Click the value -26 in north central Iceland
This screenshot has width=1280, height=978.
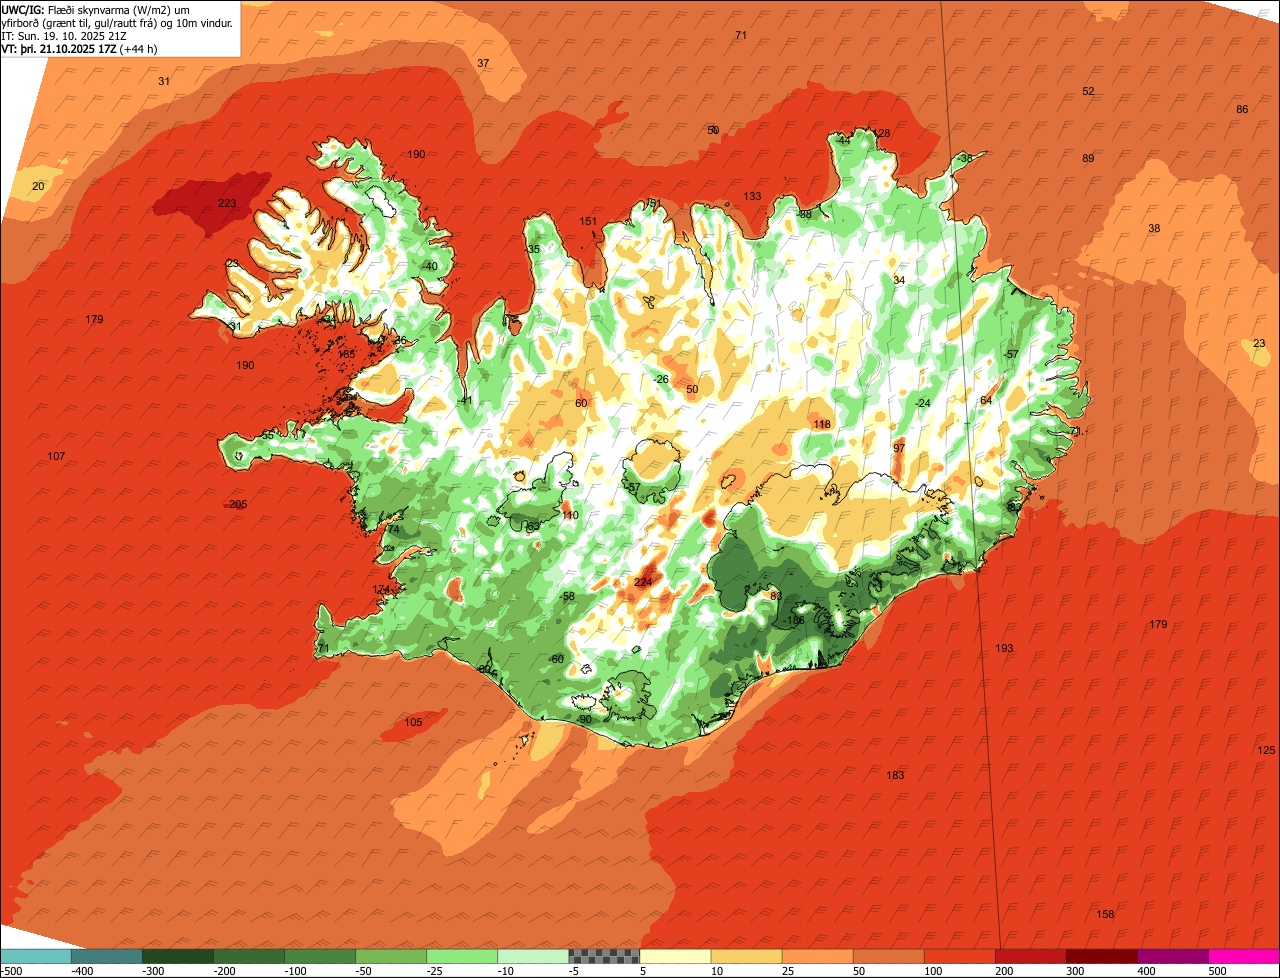point(661,379)
